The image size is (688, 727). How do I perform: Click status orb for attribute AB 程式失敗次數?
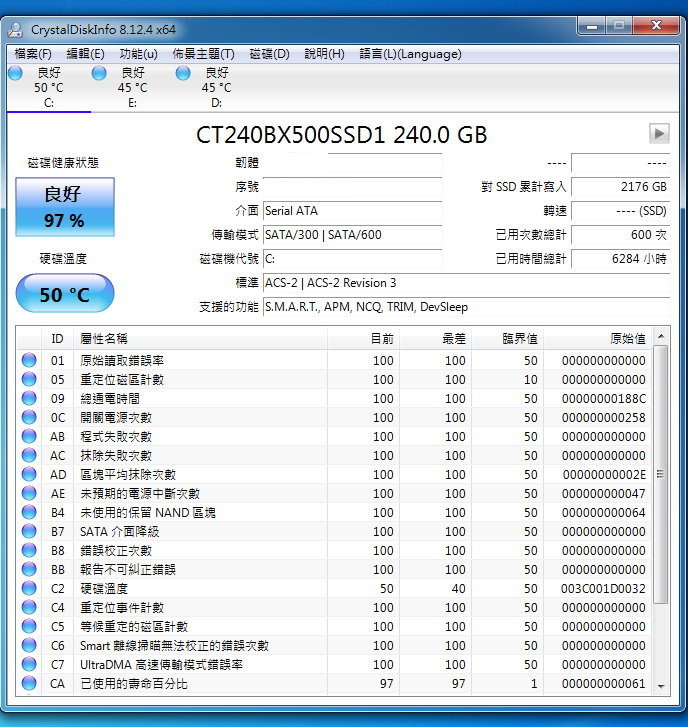point(29,436)
